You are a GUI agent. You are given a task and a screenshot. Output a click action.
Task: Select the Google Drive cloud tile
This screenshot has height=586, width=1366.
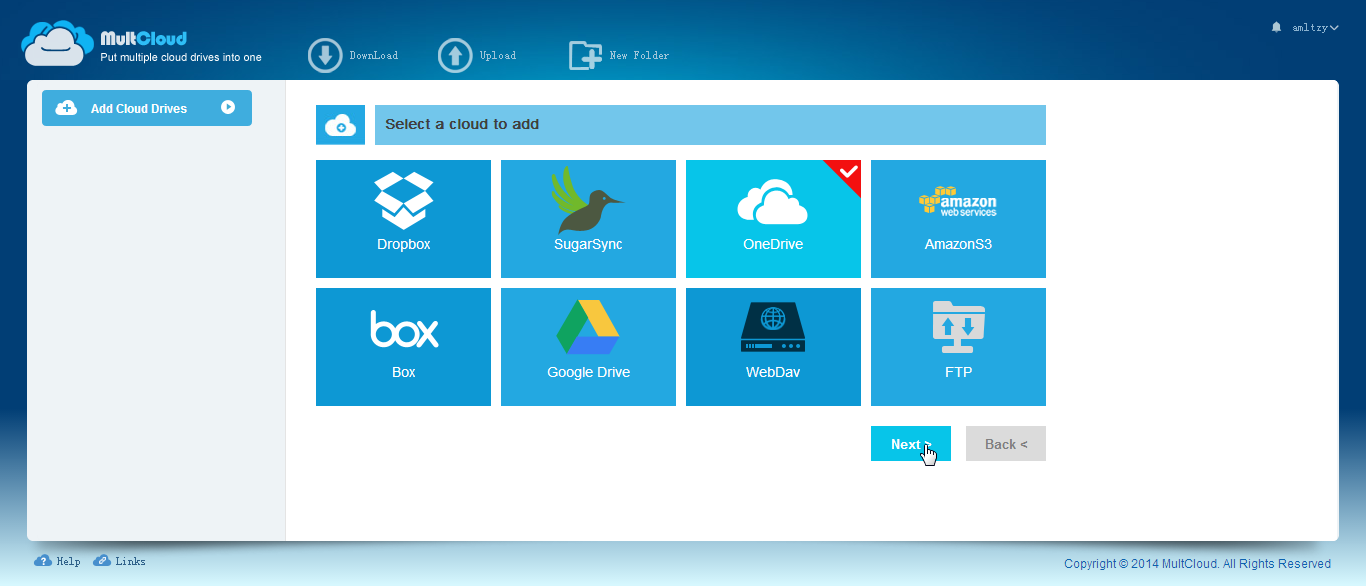click(588, 347)
